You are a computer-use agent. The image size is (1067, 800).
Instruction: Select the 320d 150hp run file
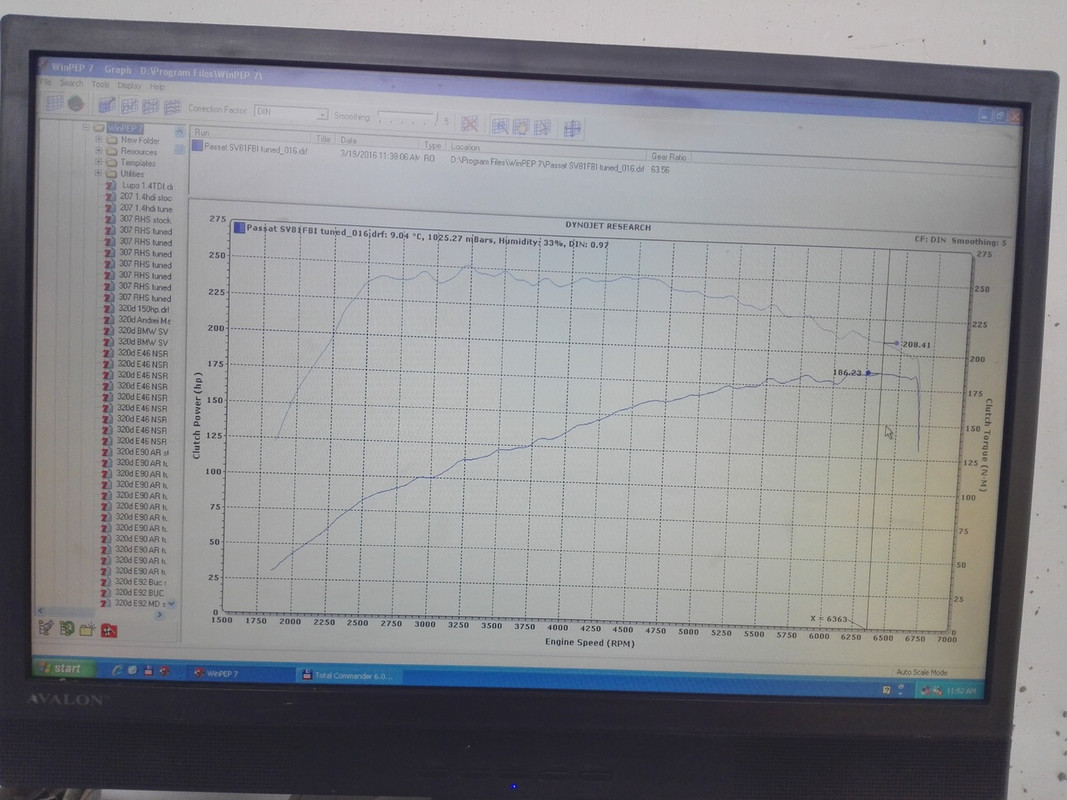click(x=137, y=309)
